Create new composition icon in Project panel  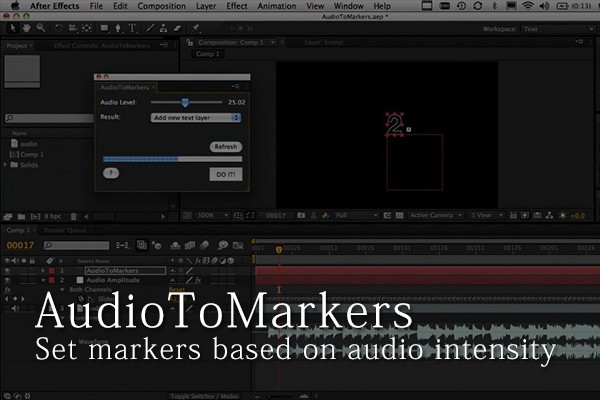(35, 217)
